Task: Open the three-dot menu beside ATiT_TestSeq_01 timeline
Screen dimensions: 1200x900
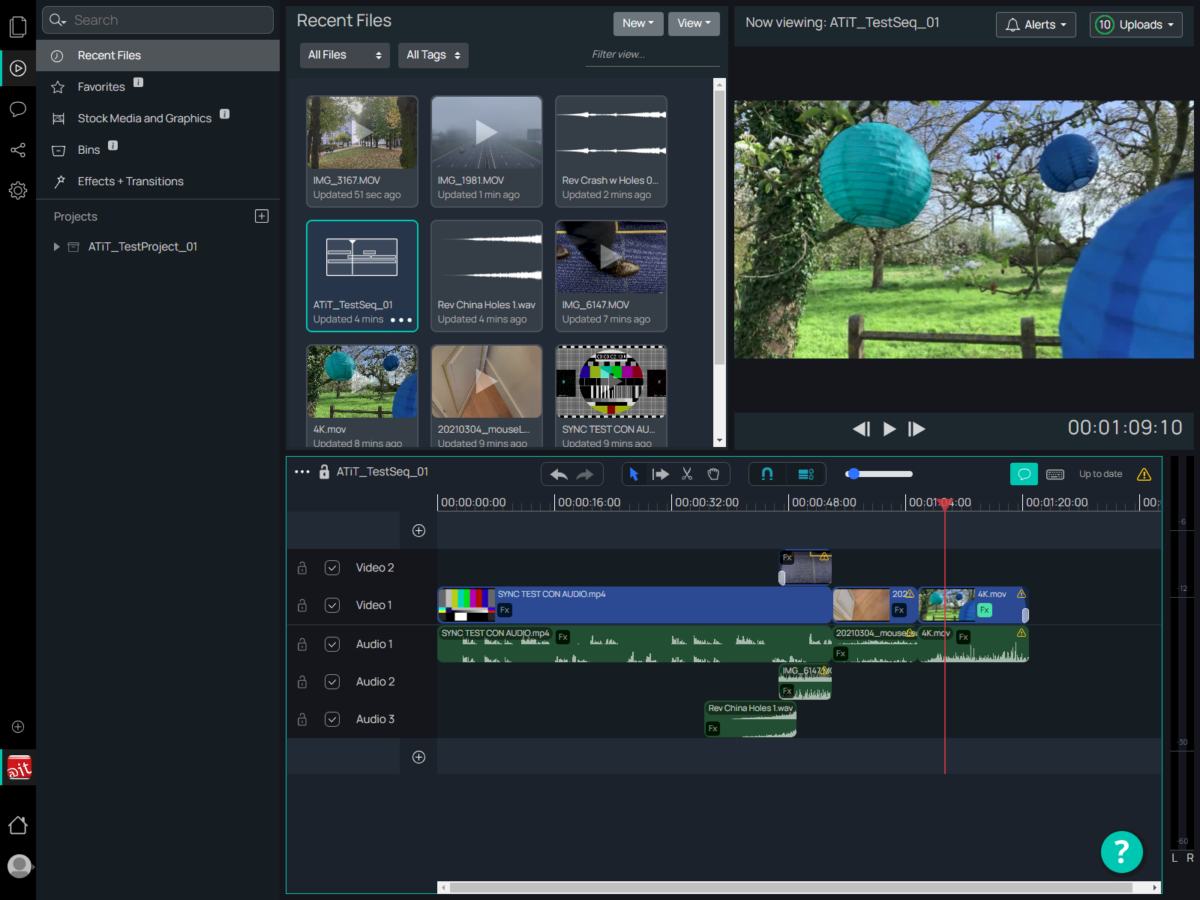Action: (x=302, y=472)
